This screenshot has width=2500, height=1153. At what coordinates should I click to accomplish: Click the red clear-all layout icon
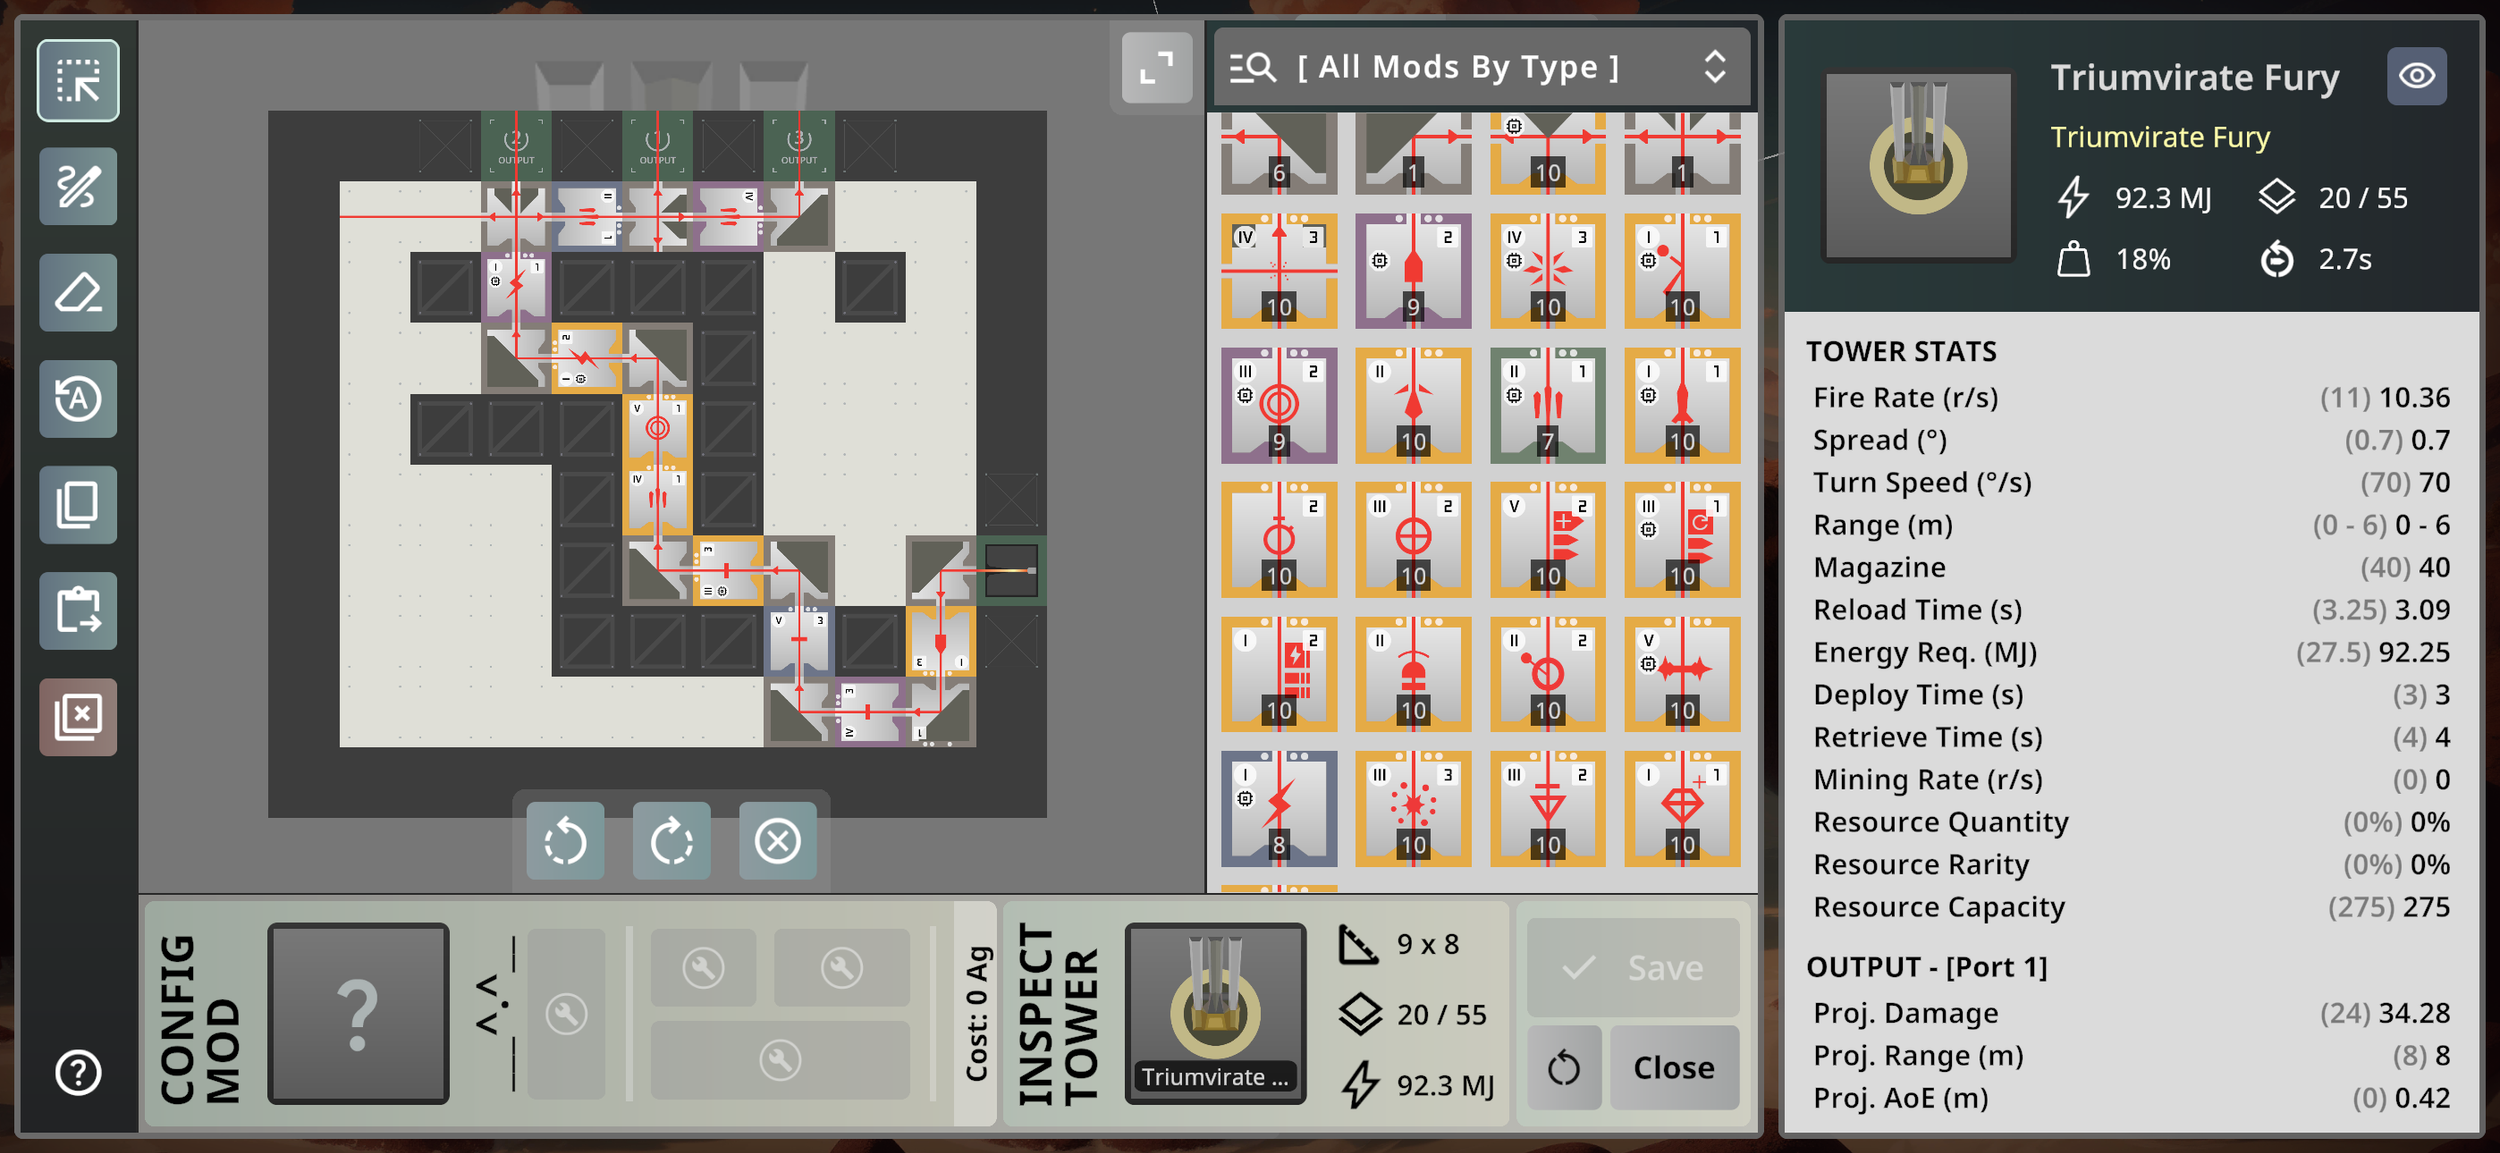78,717
